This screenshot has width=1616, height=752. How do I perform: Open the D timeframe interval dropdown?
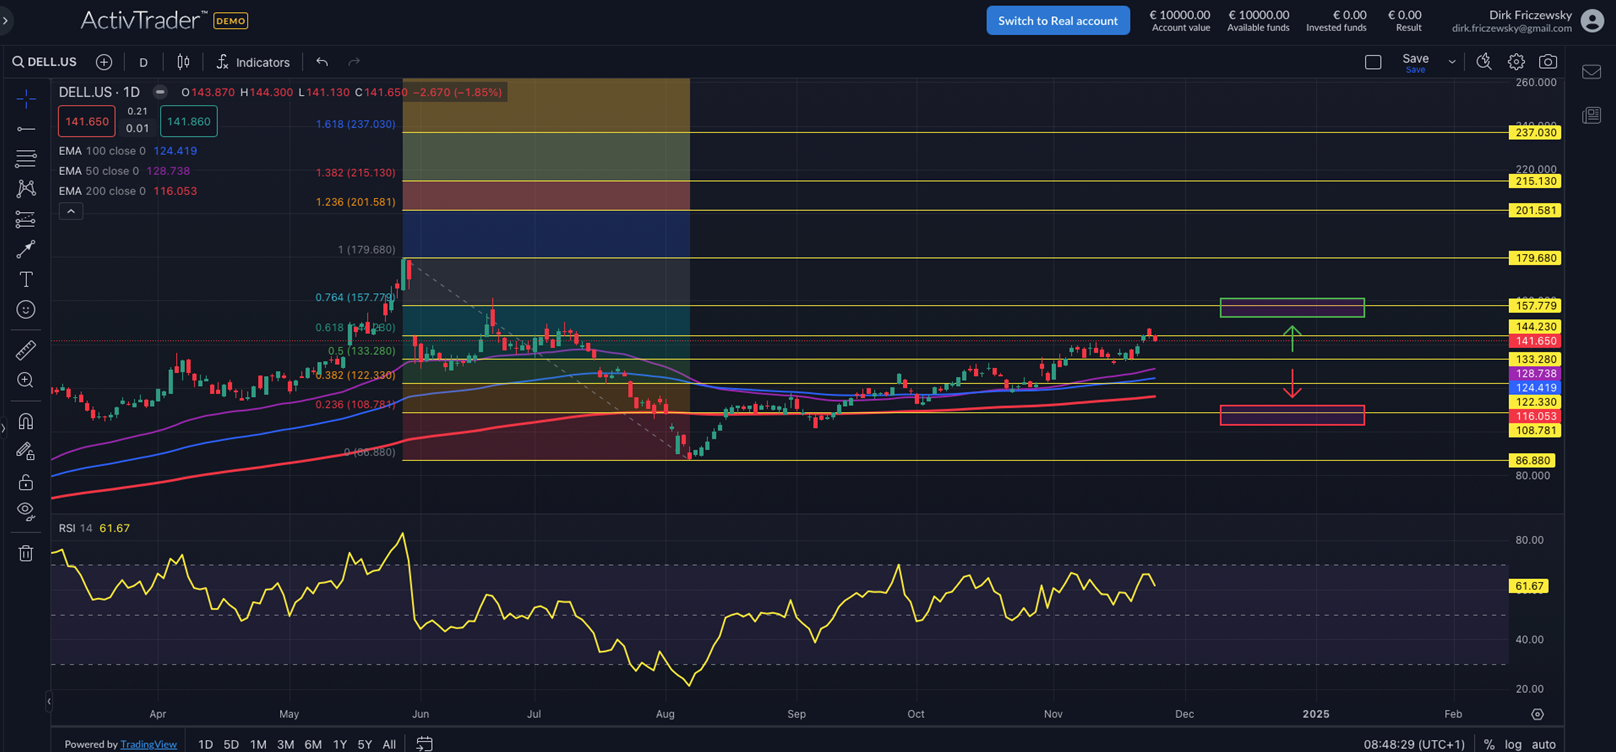143,62
